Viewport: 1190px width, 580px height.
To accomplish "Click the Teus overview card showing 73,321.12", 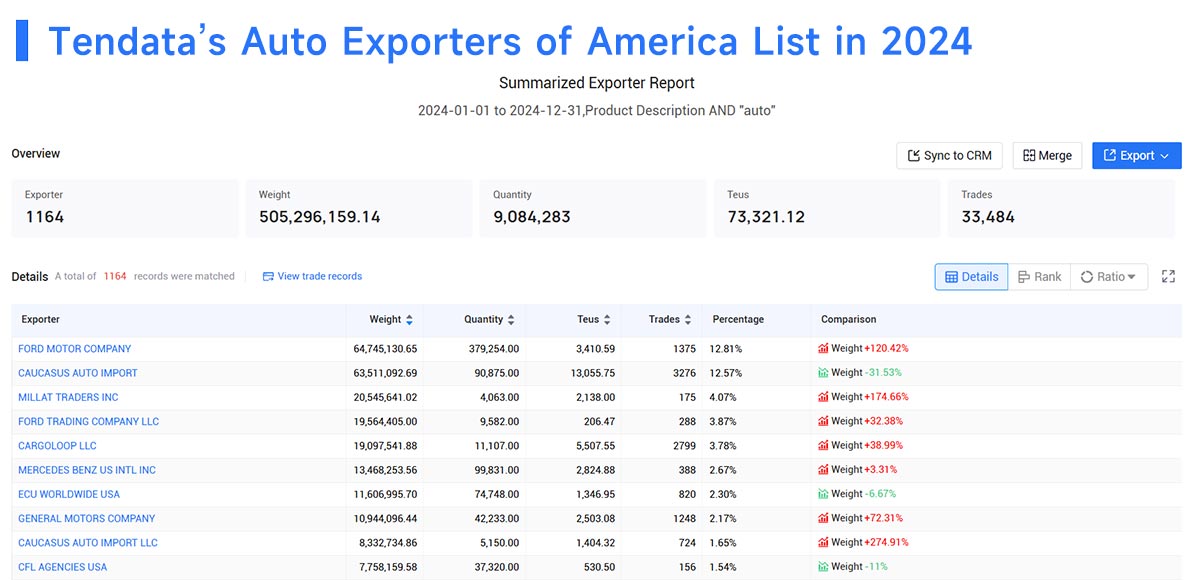I will tap(826, 208).
